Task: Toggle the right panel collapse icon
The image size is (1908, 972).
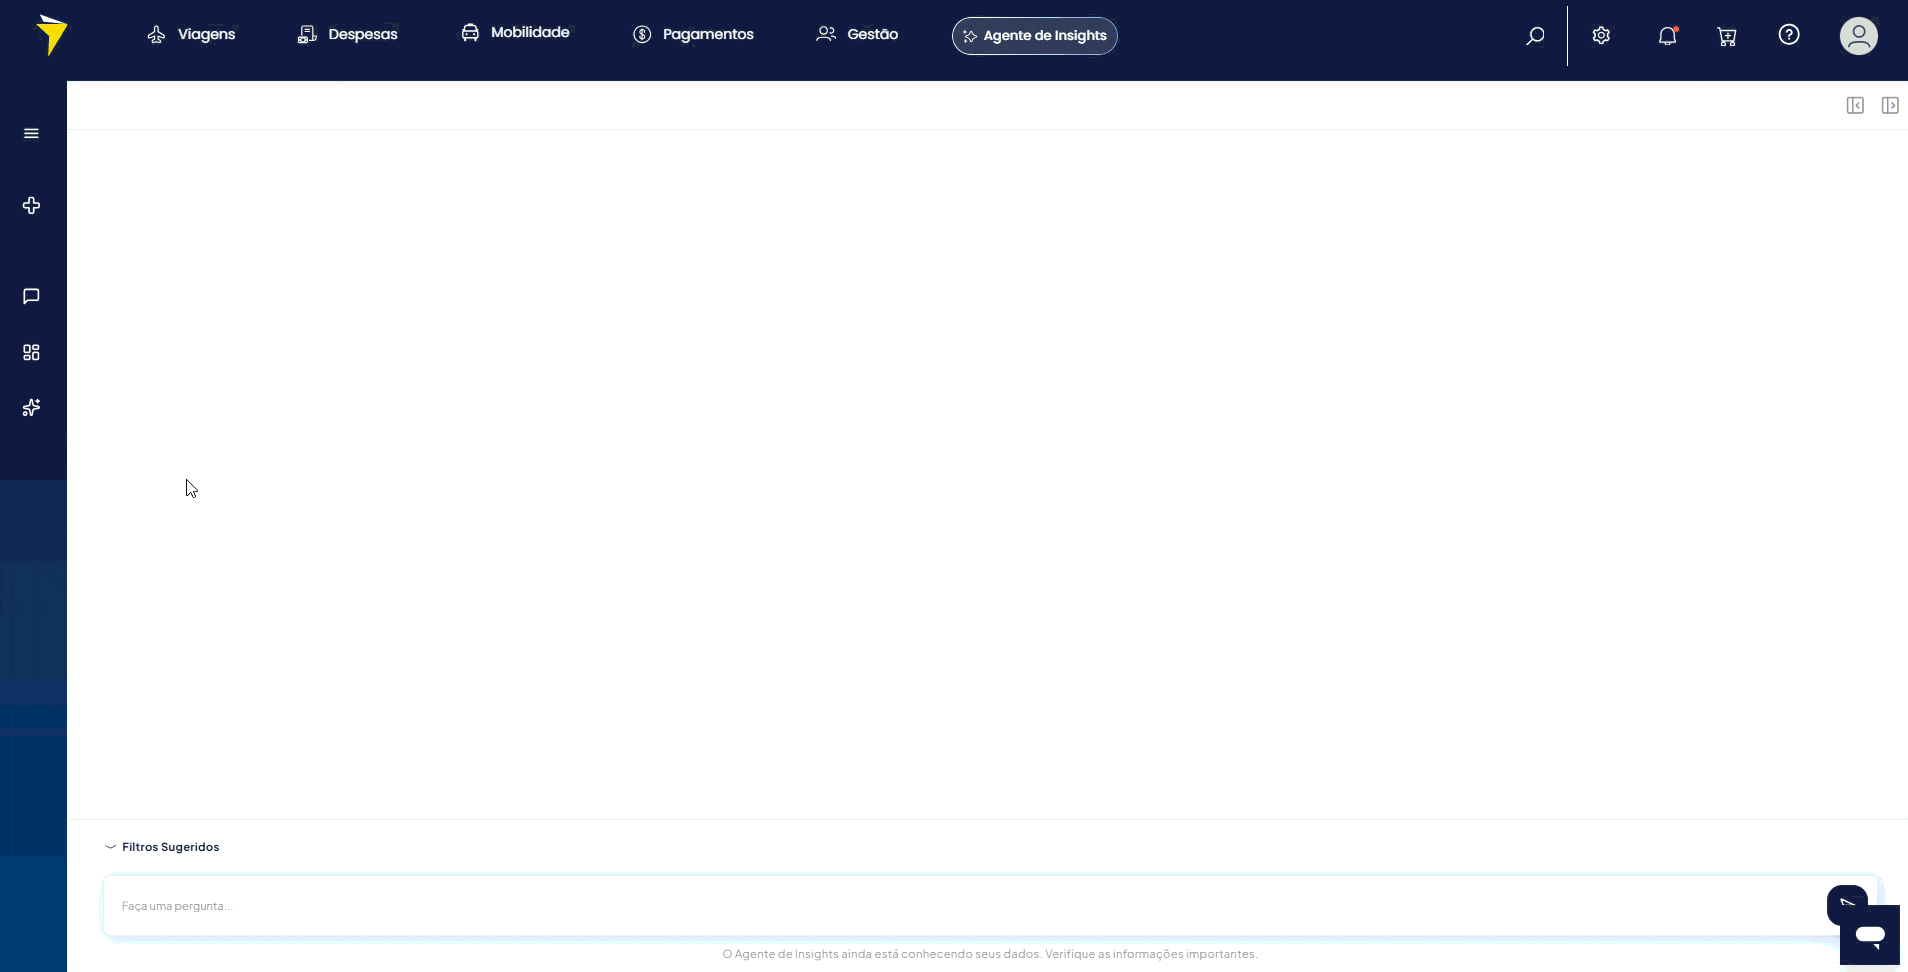Action: tap(1890, 105)
